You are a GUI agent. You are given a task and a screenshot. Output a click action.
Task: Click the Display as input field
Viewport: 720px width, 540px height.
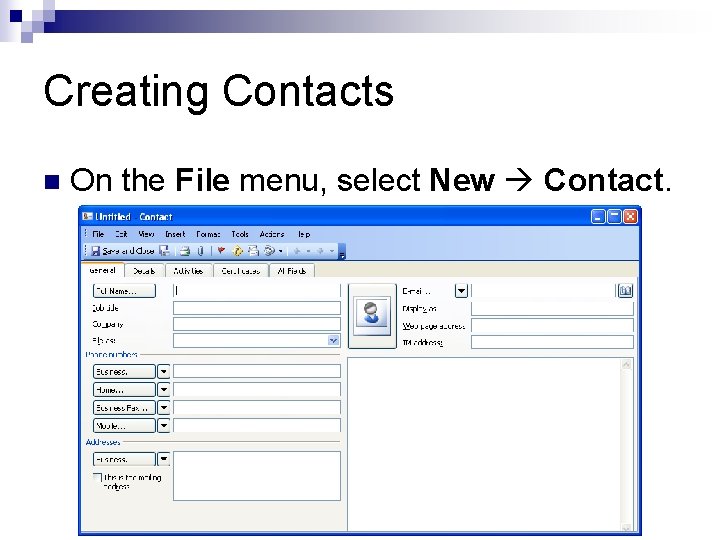pyautogui.click(x=552, y=309)
